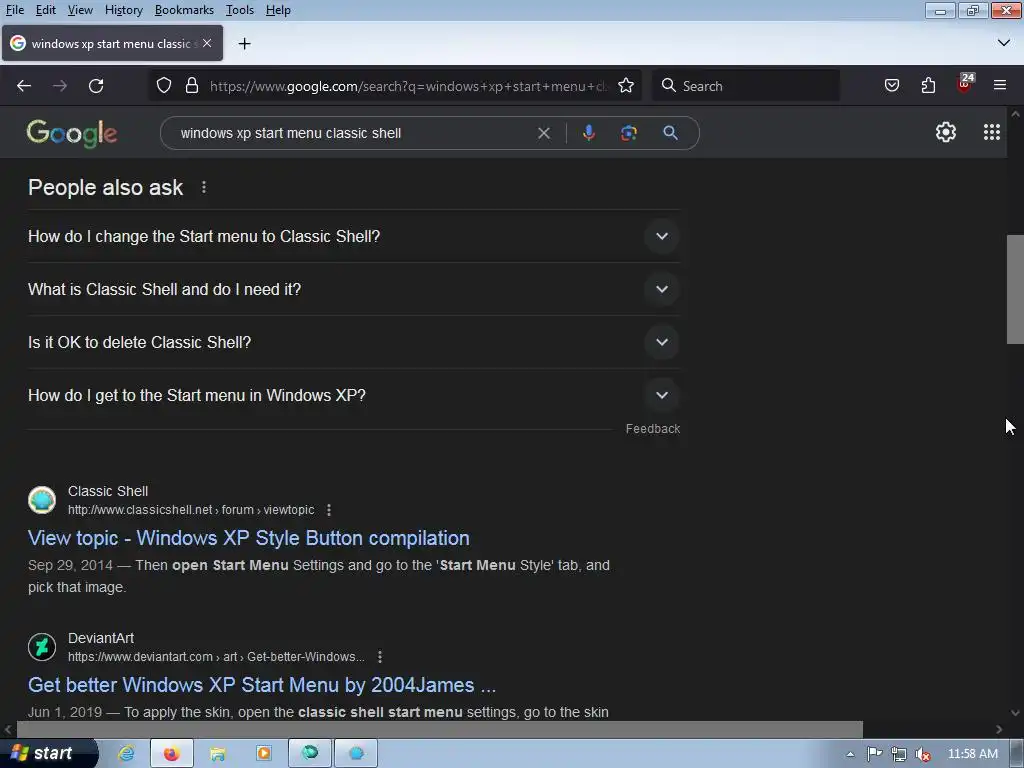Expand "What is Classic Shell" question
Image resolution: width=1024 pixels, height=768 pixels.
(x=353, y=289)
